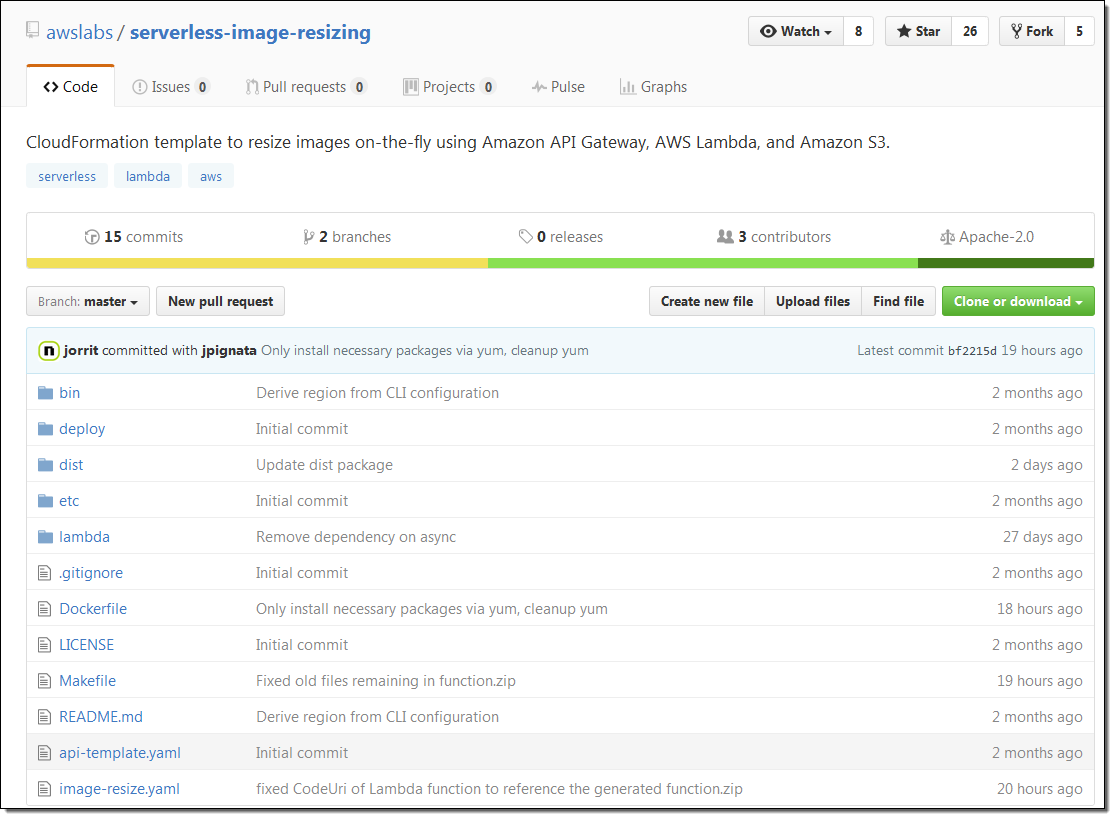Viewport: 1115px width, 819px height.
Task: Open jpignata user link in commit bar
Action: point(229,350)
